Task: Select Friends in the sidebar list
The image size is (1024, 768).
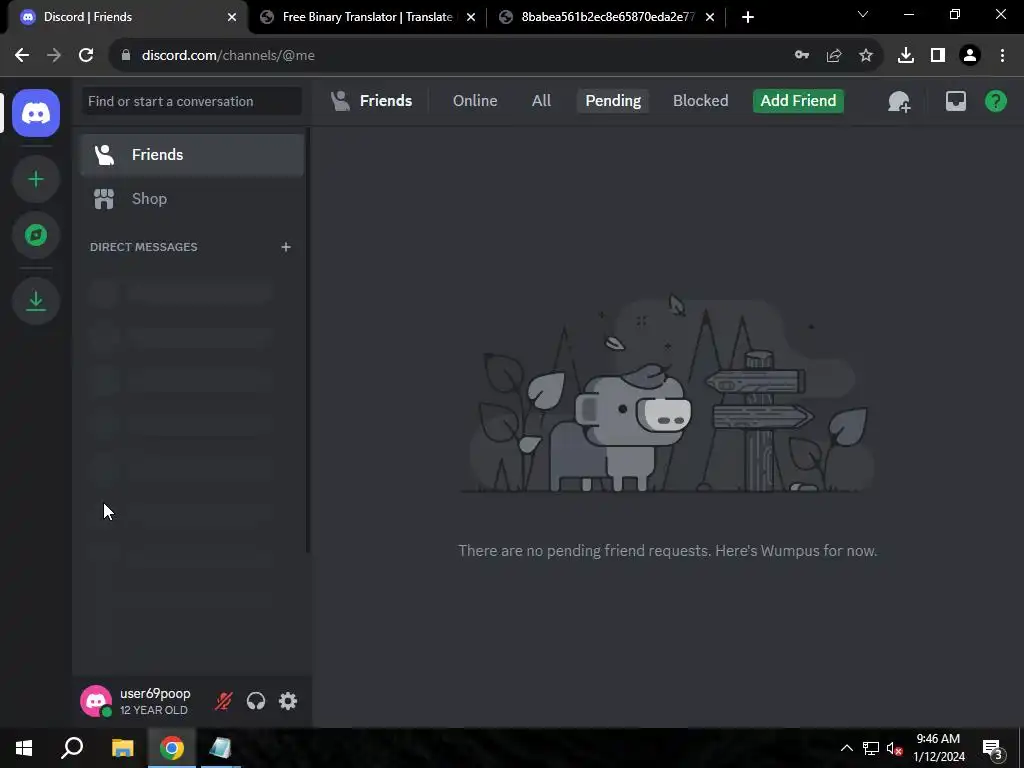Action: (x=192, y=155)
